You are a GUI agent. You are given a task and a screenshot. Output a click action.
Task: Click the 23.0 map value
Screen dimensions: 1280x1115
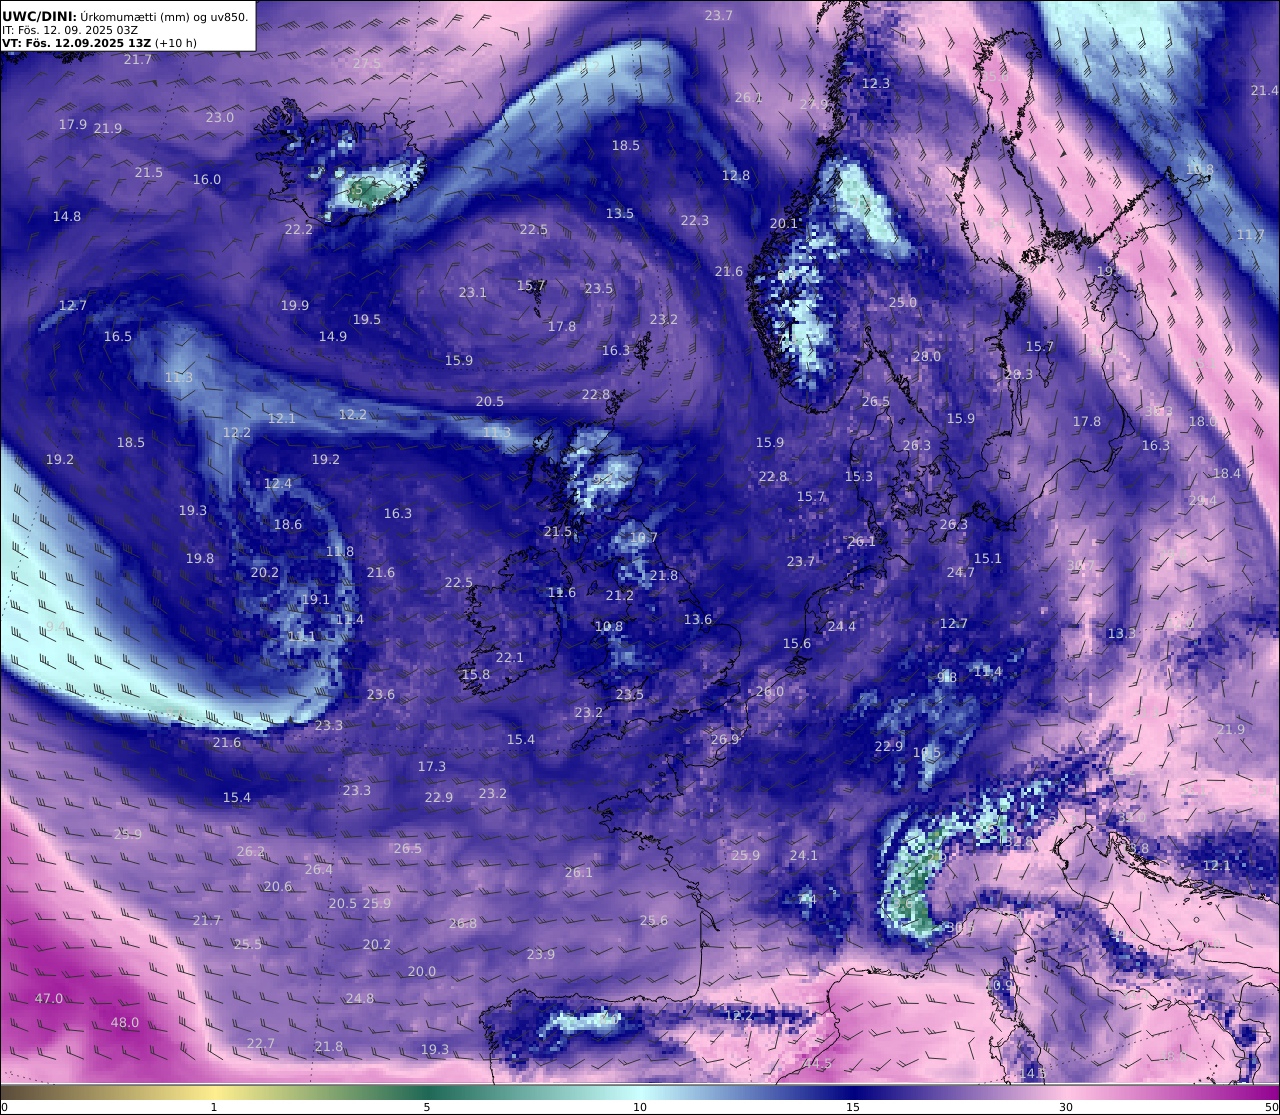(220, 118)
